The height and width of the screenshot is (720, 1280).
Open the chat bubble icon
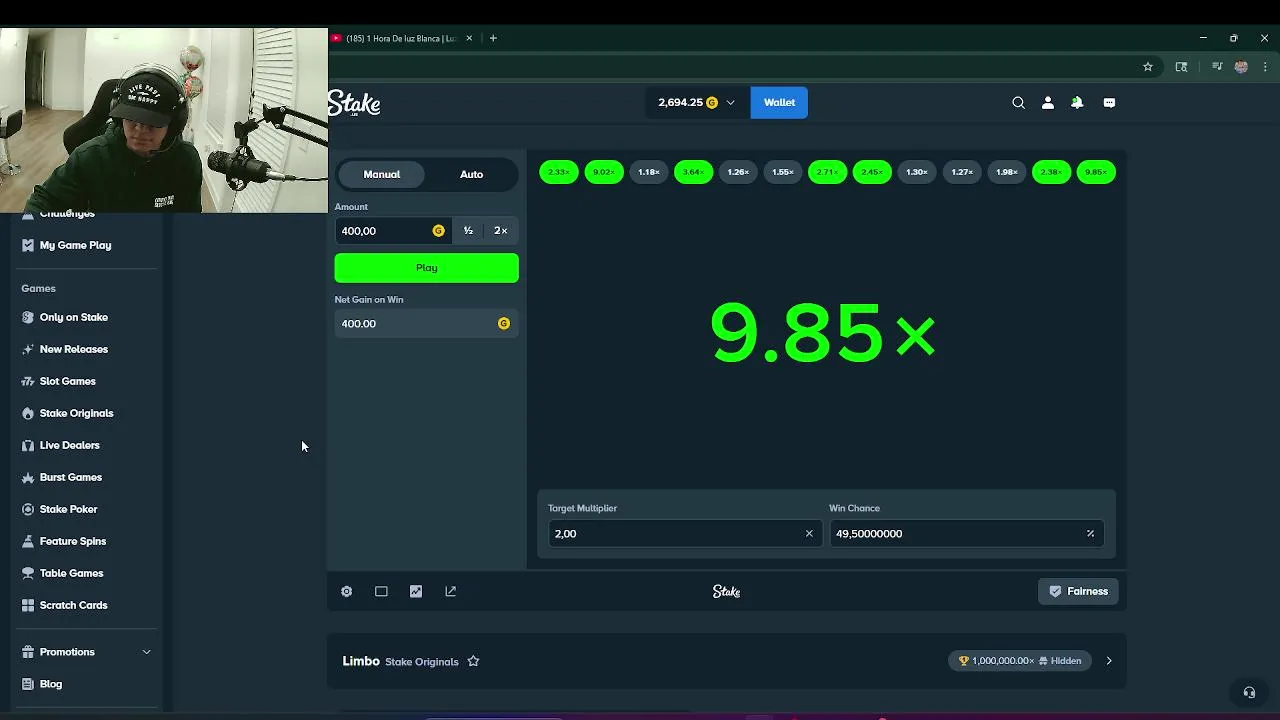(1109, 102)
